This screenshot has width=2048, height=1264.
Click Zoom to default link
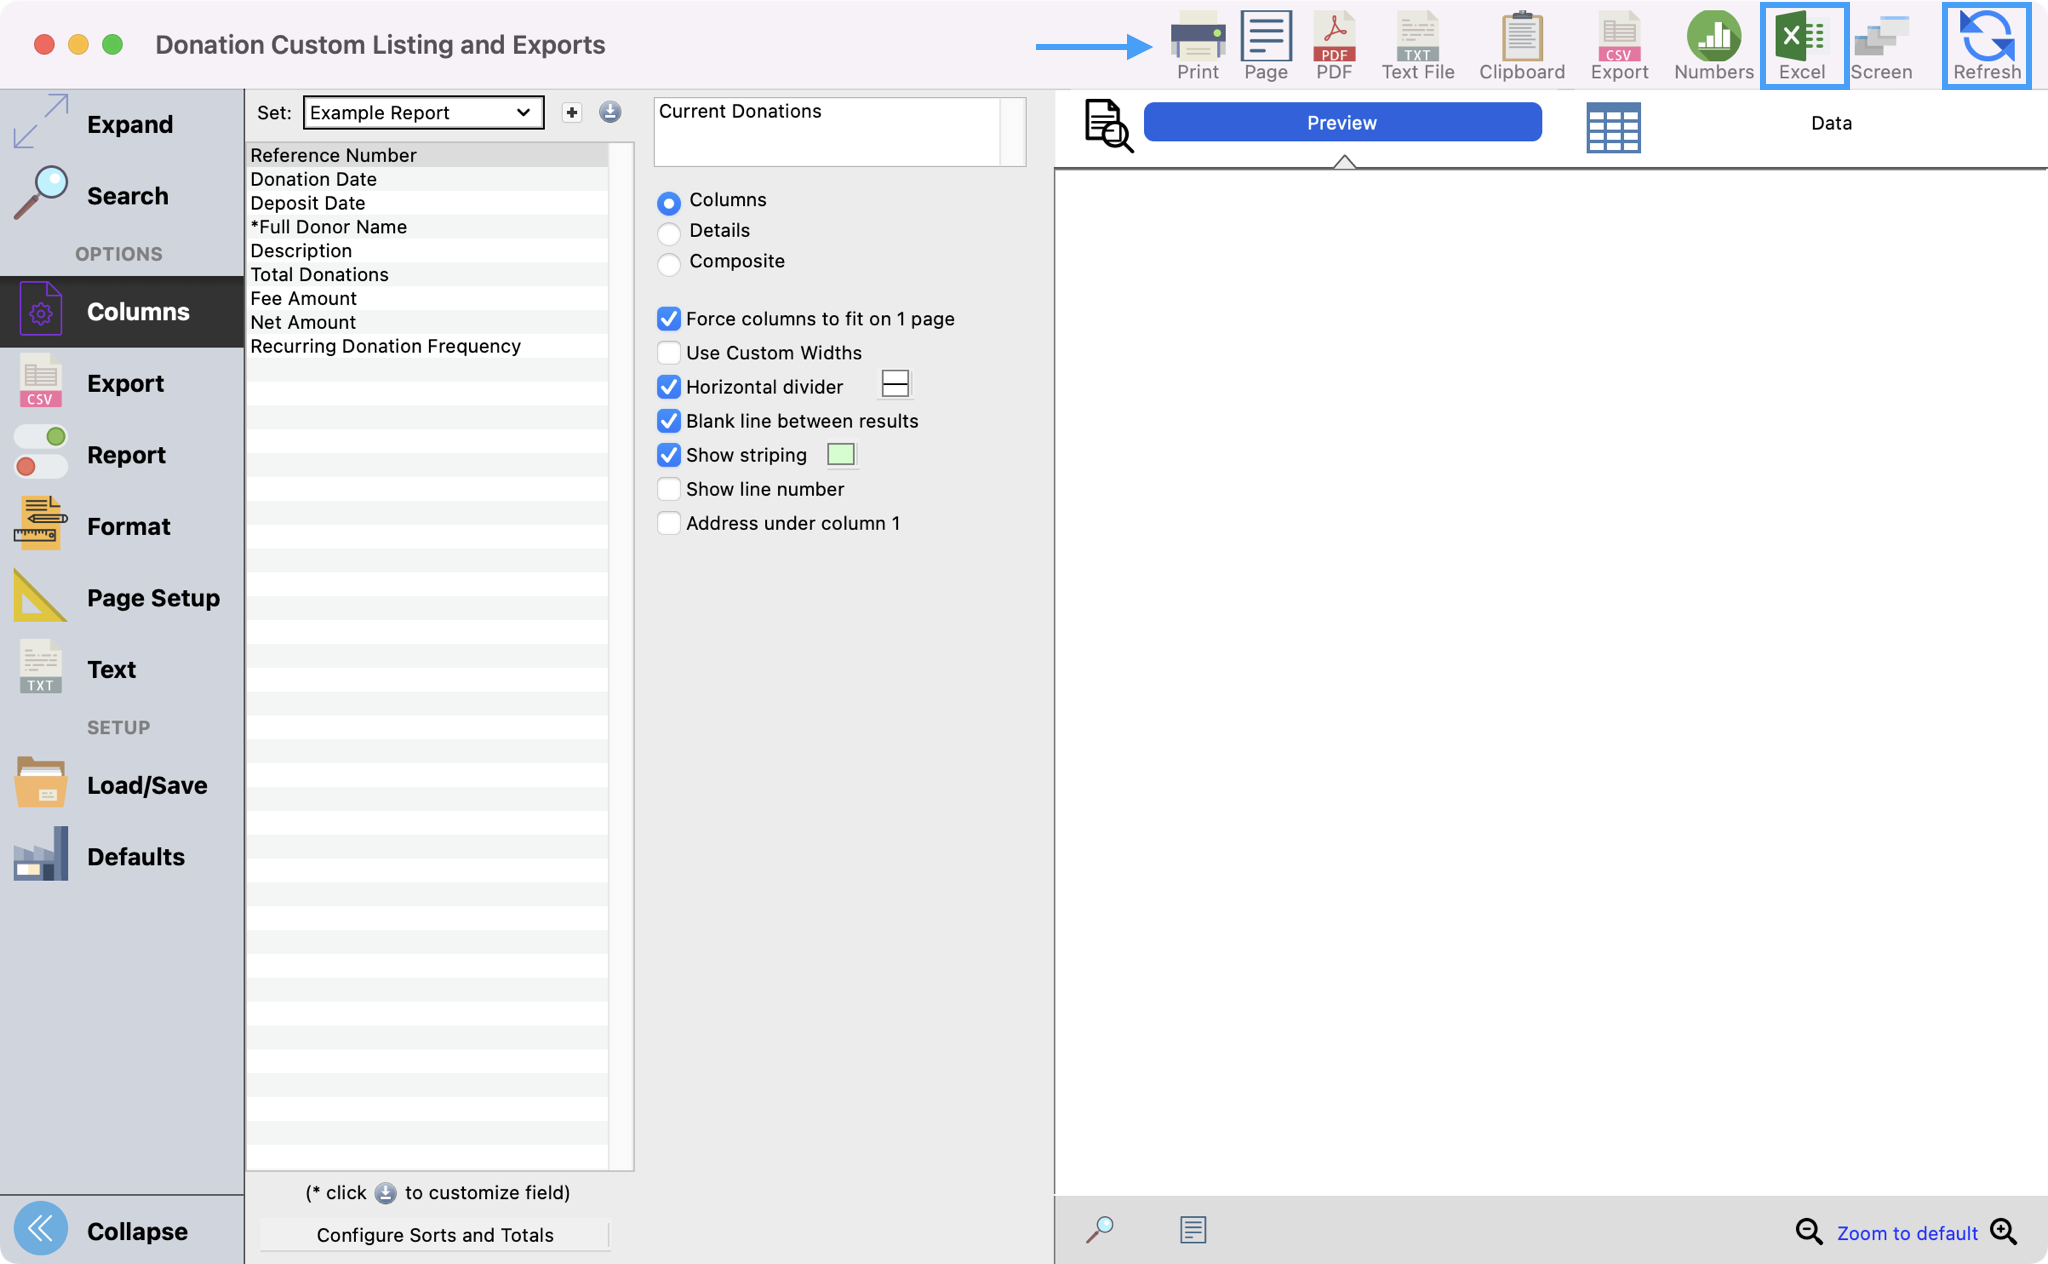pyautogui.click(x=1906, y=1233)
